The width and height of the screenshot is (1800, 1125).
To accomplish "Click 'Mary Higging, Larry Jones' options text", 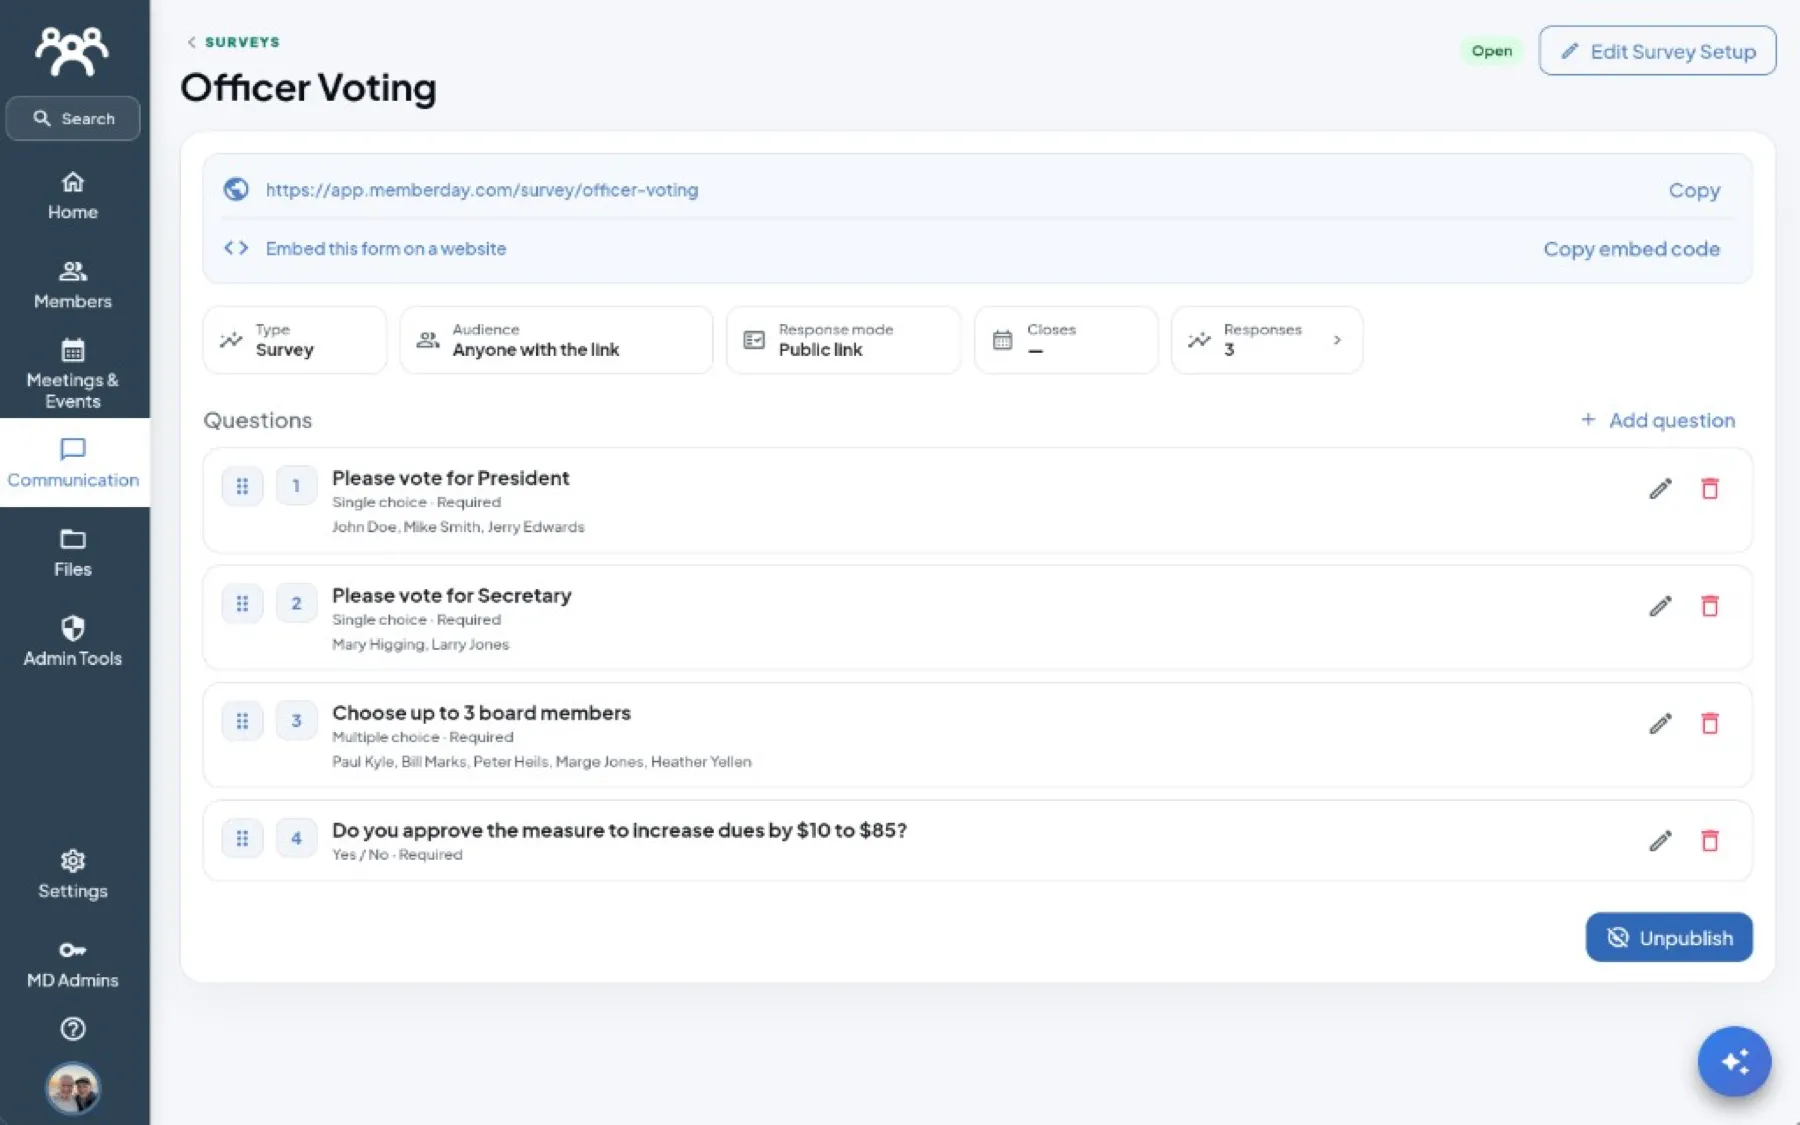I will pos(420,645).
